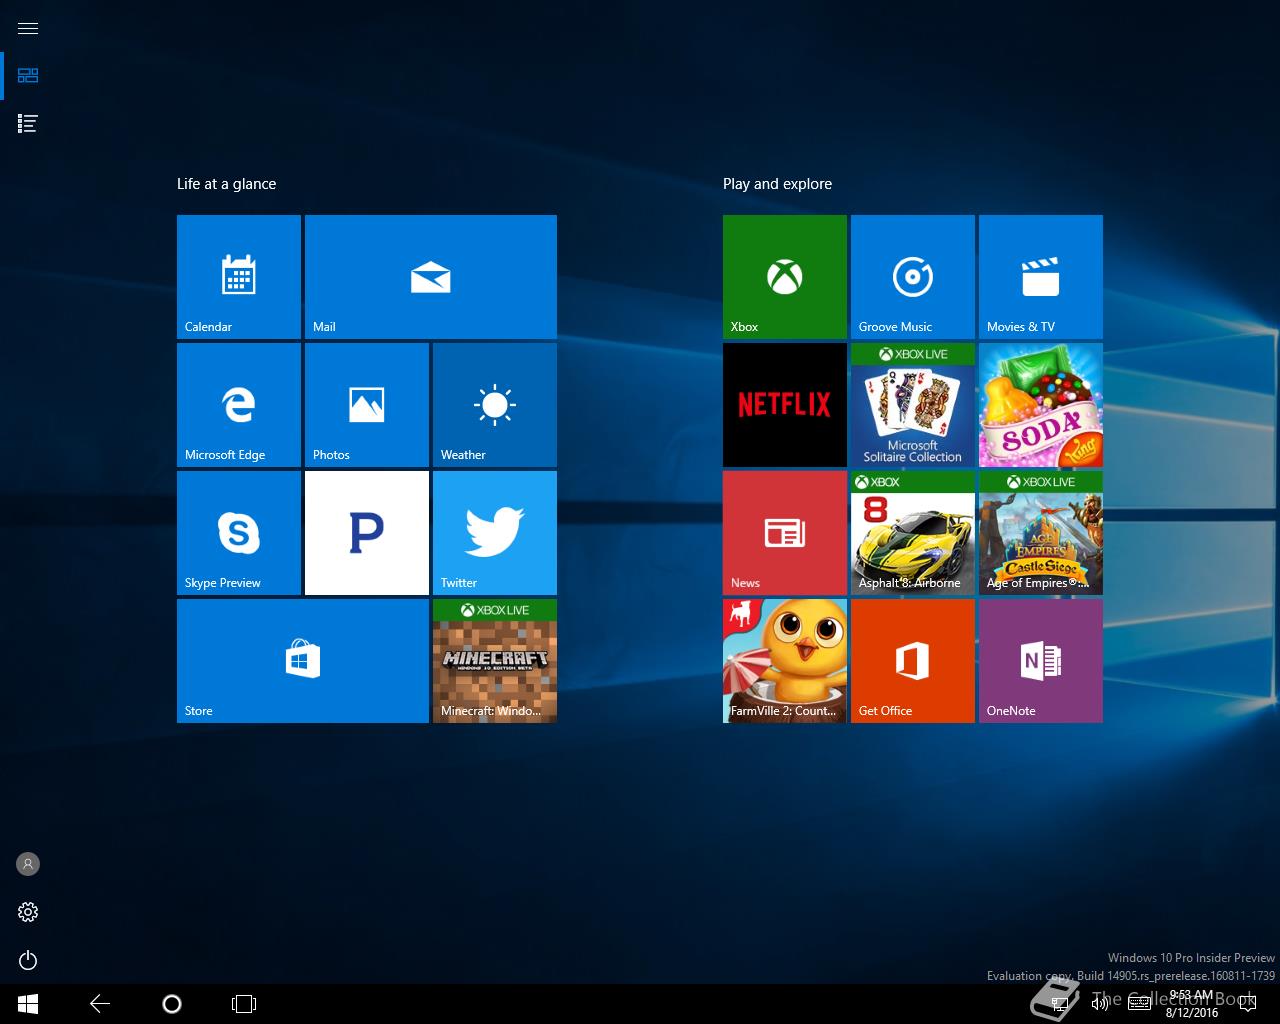
Task: Switch to the All apps list view
Action: point(28,124)
